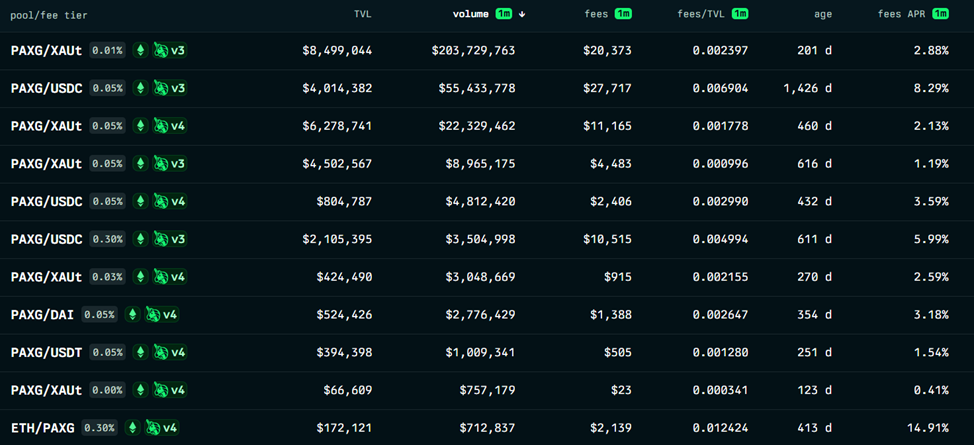This screenshot has height=445, width=974.
Task: Click Ethereum icon in the $804,787 TVL row
Action: [140, 201]
